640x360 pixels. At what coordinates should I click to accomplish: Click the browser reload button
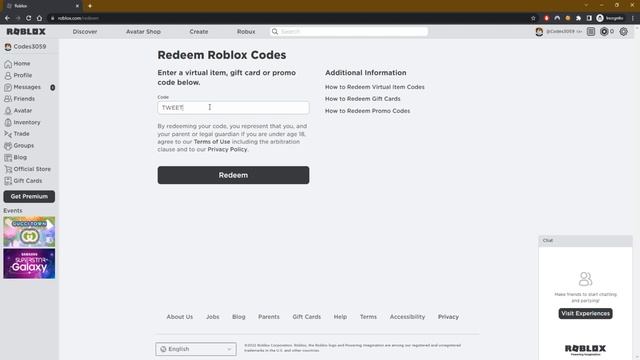(29, 18)
